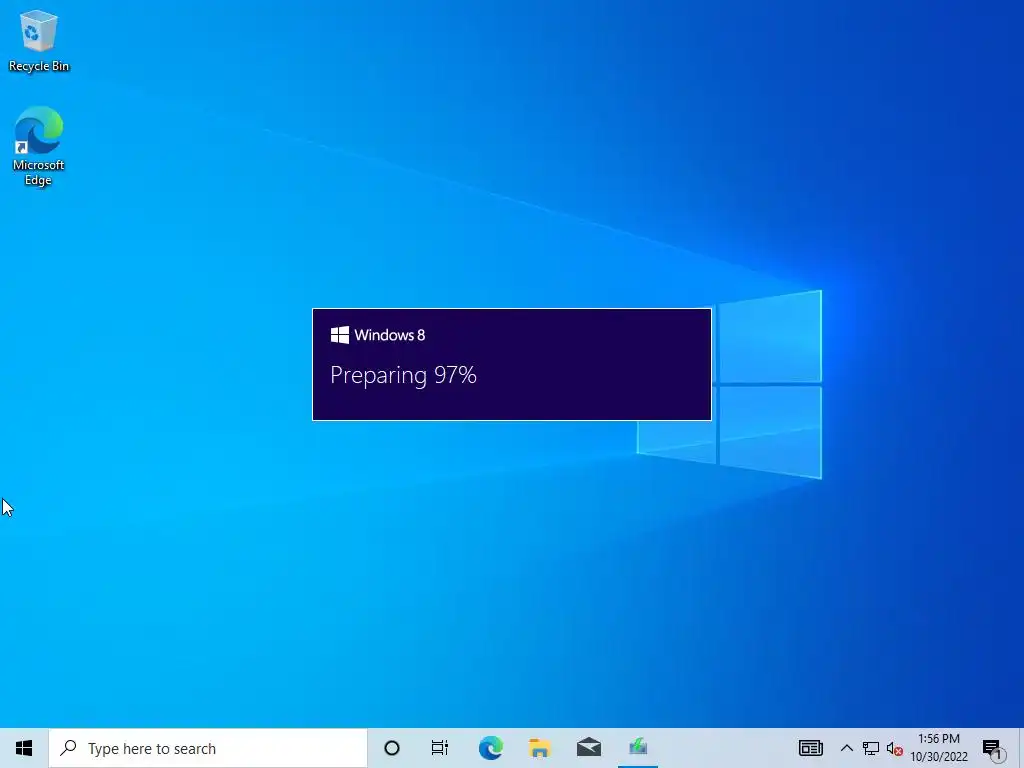Click the 'Preparing 97%' progress text
The width and height of the screenshot is (1024, 768).
coord(404,376)
